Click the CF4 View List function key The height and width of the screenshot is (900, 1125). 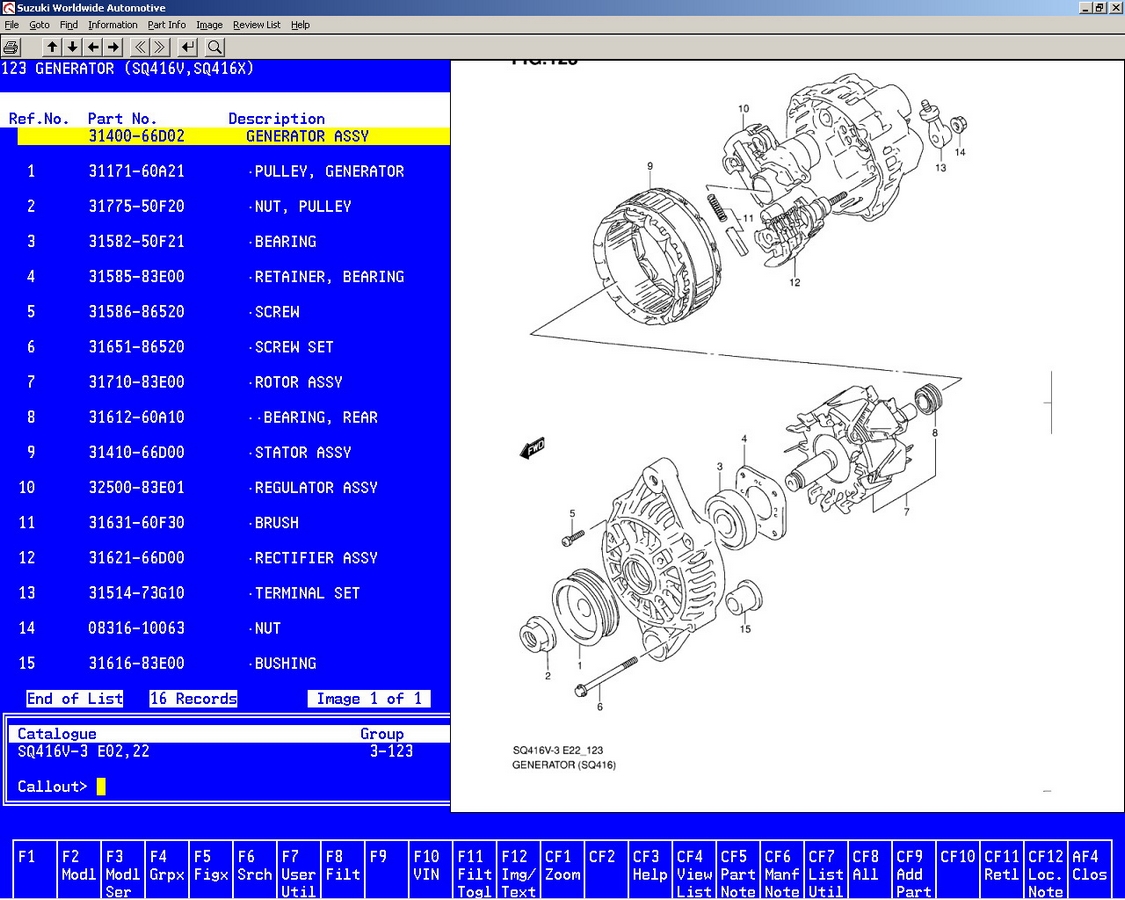coord(693,869)
